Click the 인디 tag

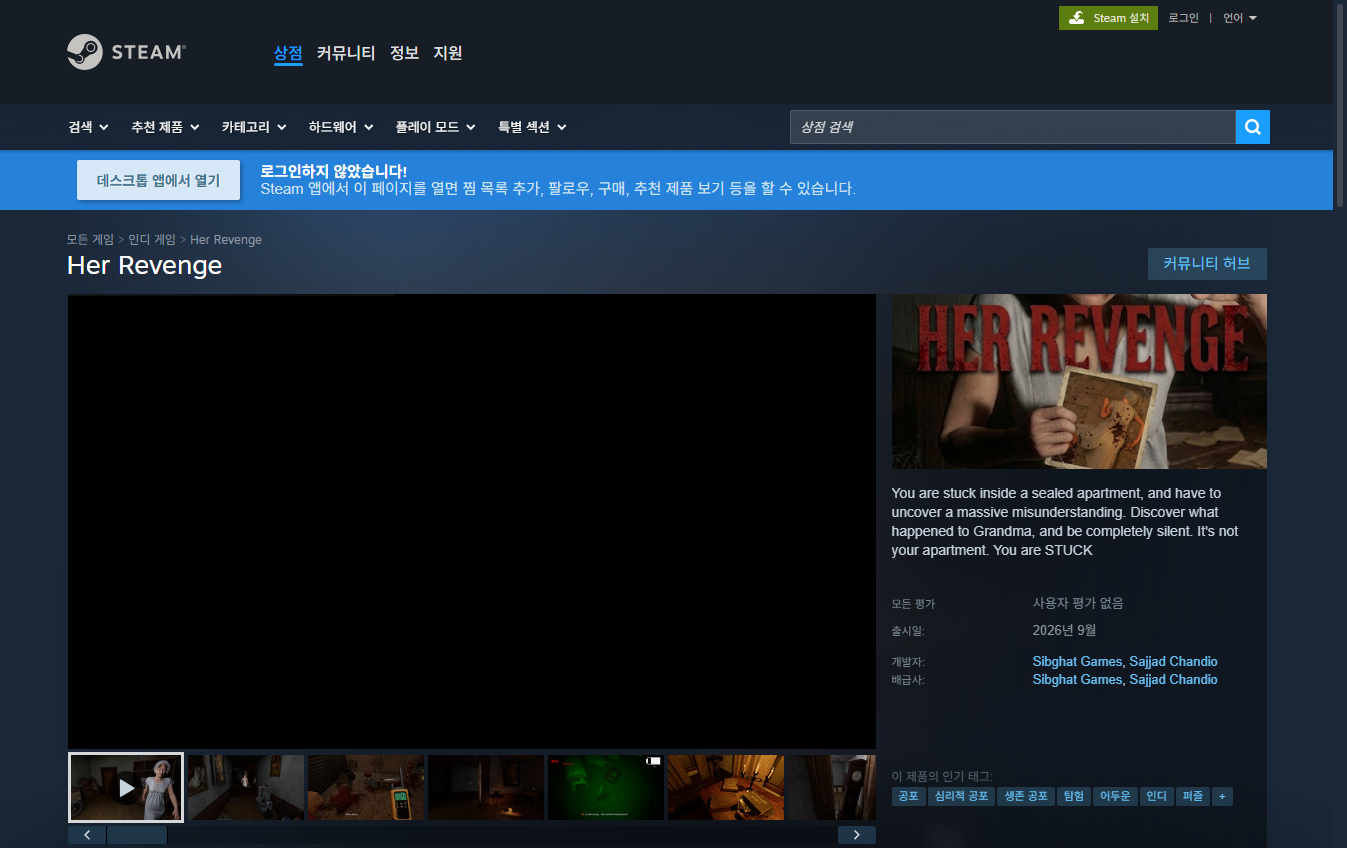1156,796
